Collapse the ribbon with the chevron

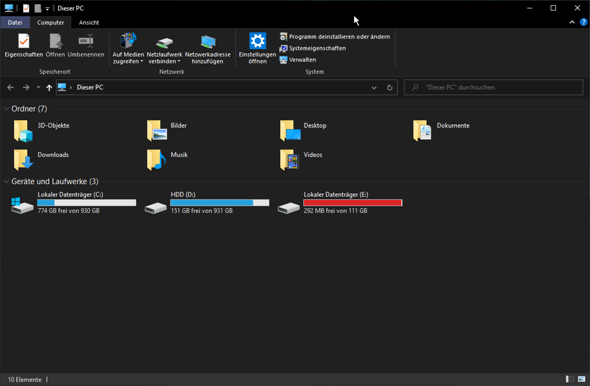point(572,22)
